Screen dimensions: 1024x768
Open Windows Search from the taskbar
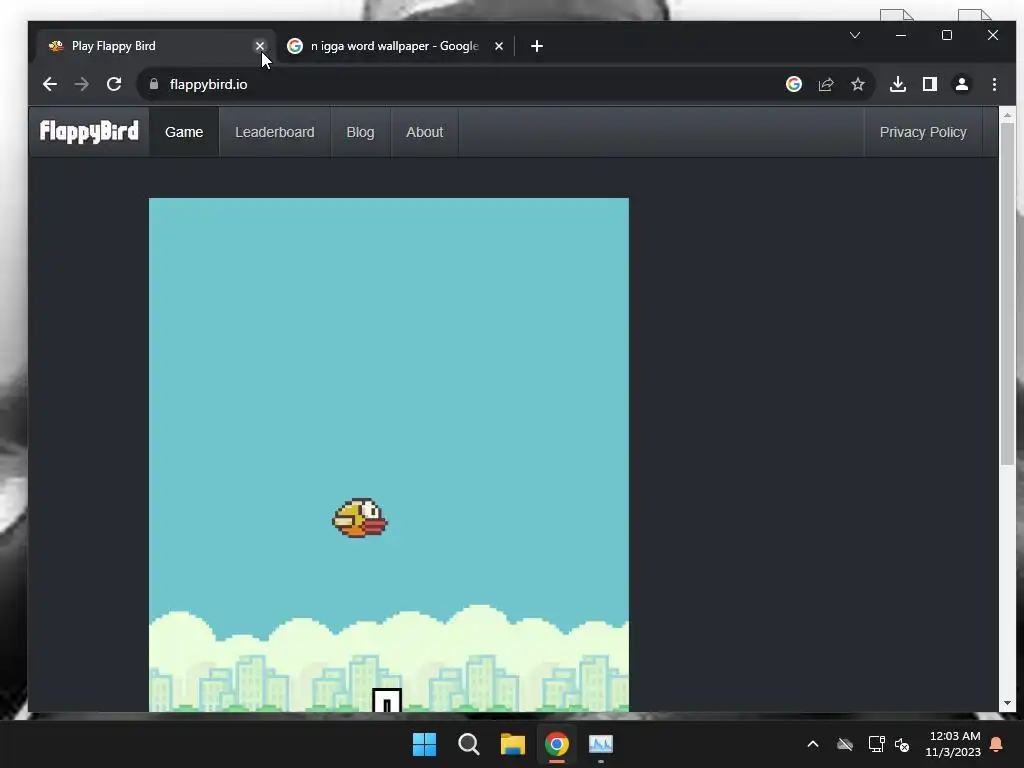coord(468,744)
